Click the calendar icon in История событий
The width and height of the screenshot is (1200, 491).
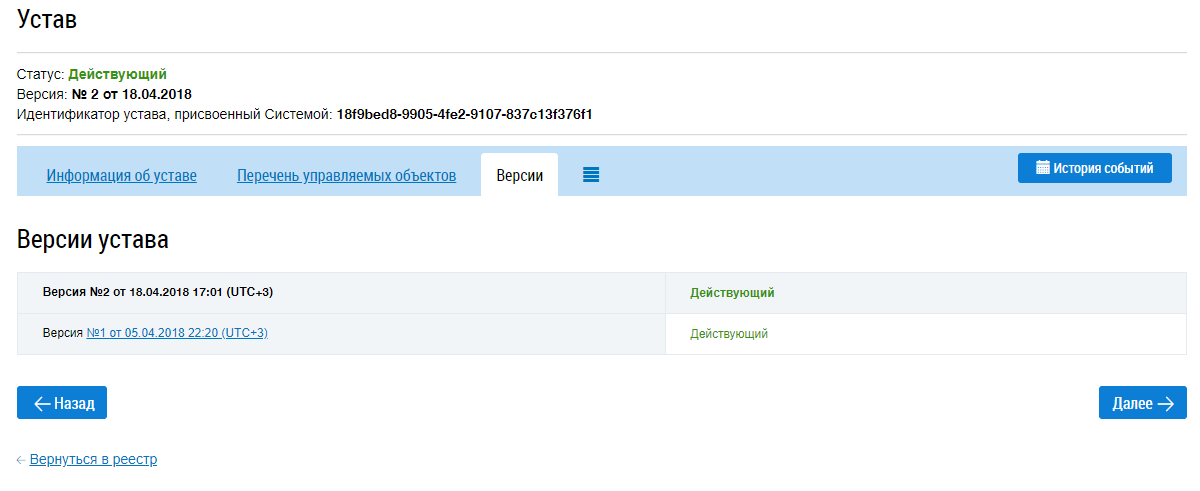(1042, 168)
